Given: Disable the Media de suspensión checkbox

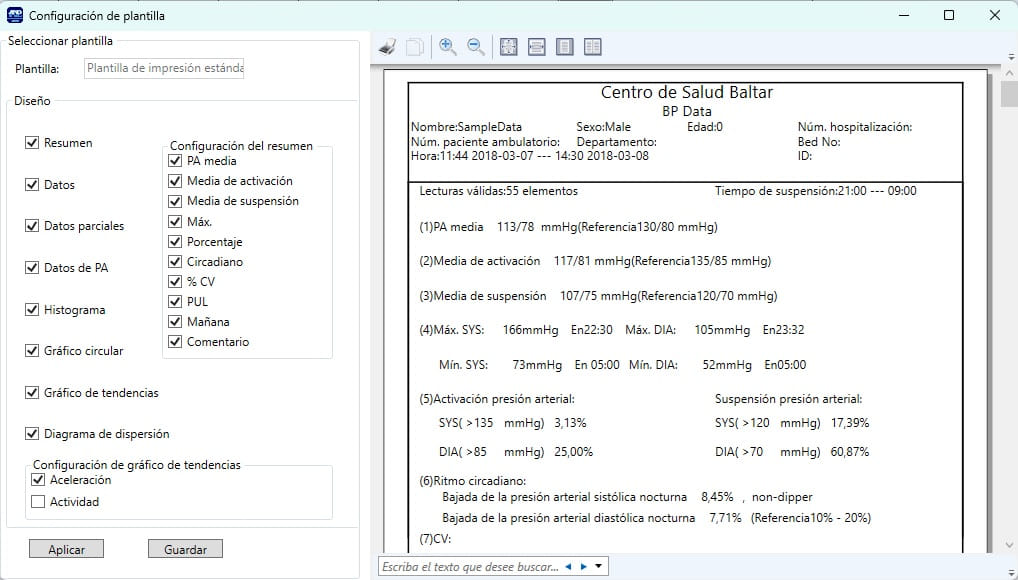Looking at the screenshot, I should (x=175, y=201).
